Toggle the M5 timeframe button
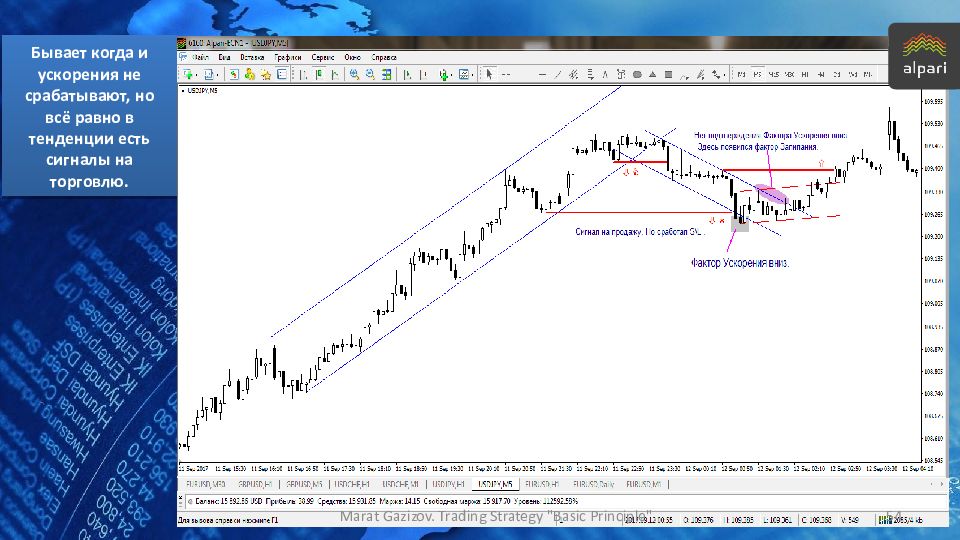960x540 pixels. coord(757,74)
